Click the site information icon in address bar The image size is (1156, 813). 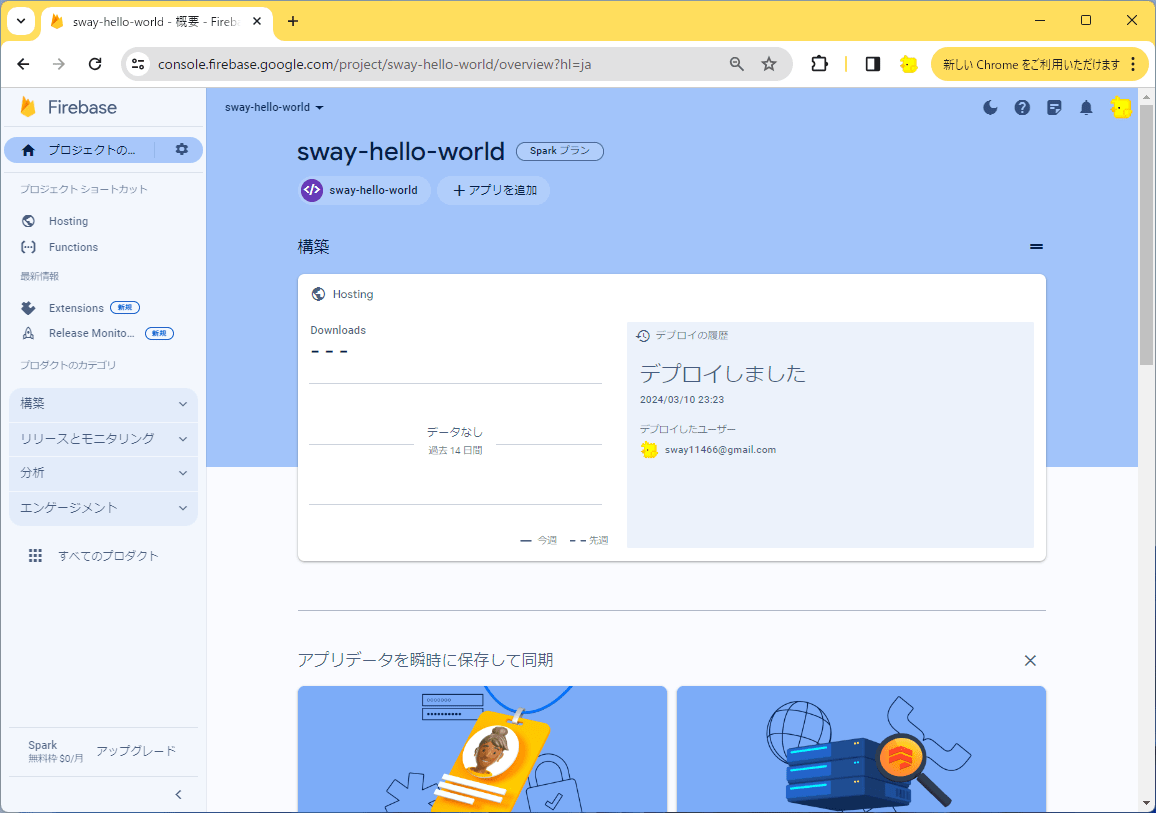pyautogui.click(x=138, y=64)
